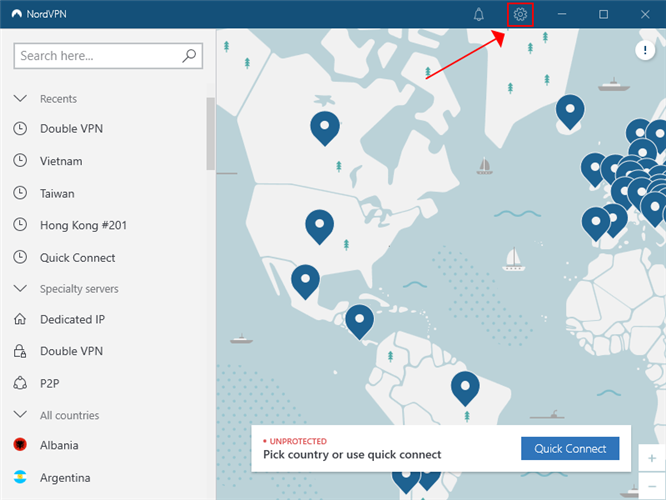Collapse the Recents section

(x=20, y=99)
